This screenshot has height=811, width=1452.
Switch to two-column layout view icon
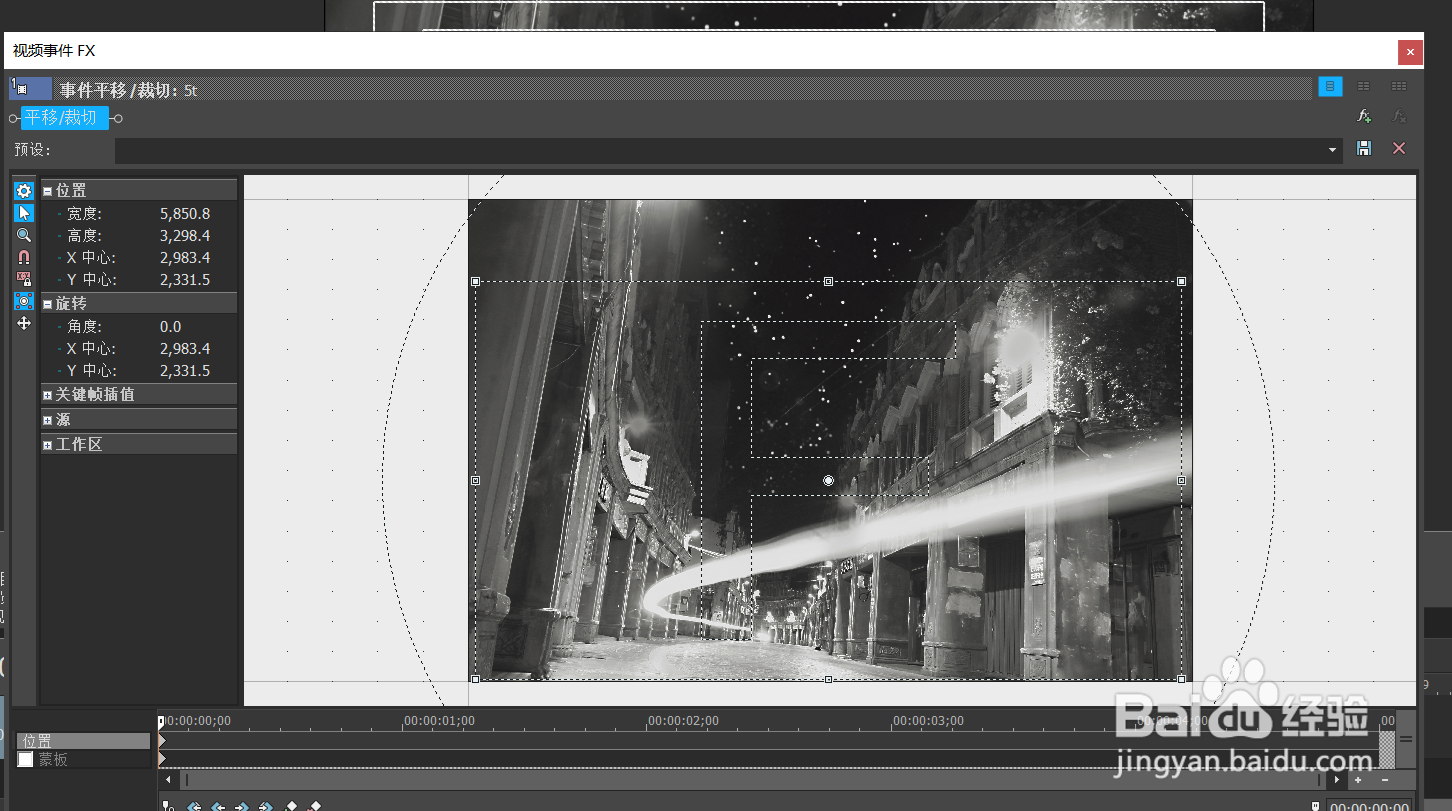[x=1364, y=87]
